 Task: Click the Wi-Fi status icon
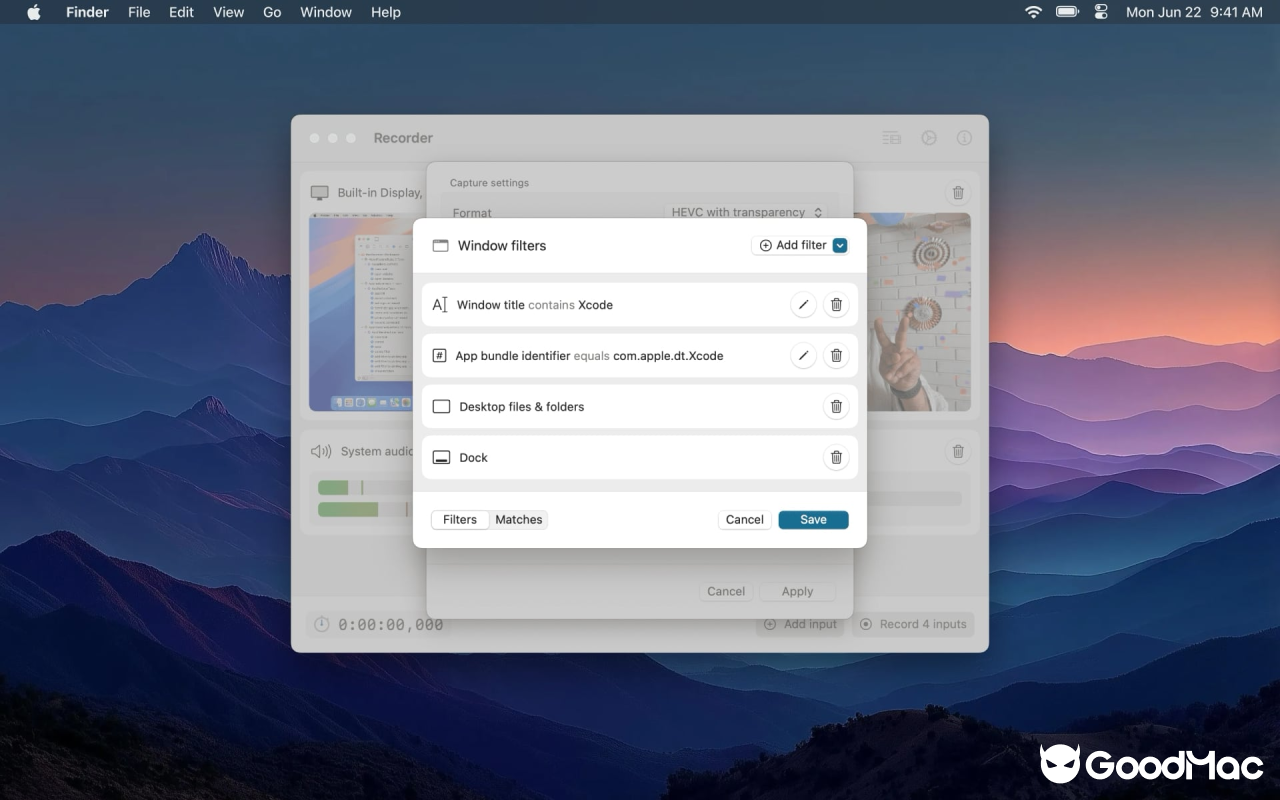click(1033, 12)
